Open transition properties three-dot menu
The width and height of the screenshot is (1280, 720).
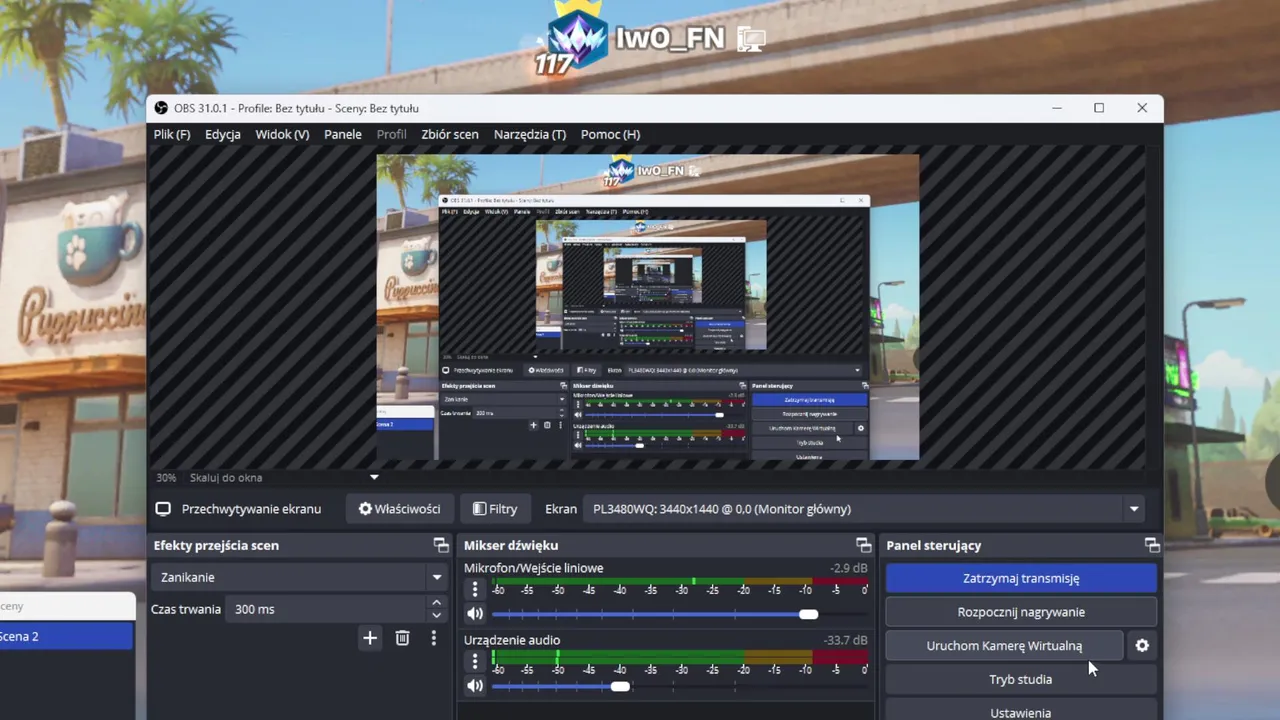coord(434,638)
